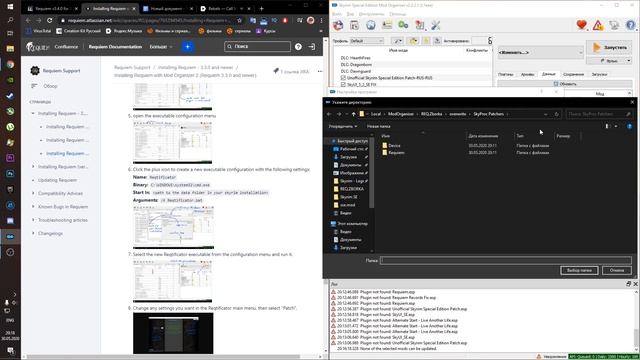Image resolution: width=640 pixels, height=360 pixels.
Task: Expand Troubleshooting articles tree item
Action: (33, 220)
